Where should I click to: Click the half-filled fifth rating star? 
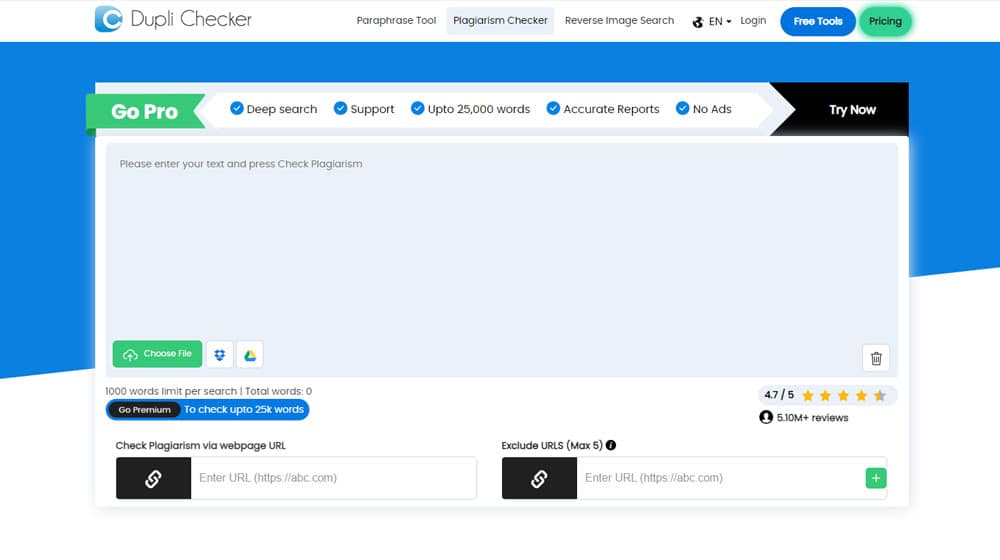click(880, 395)
